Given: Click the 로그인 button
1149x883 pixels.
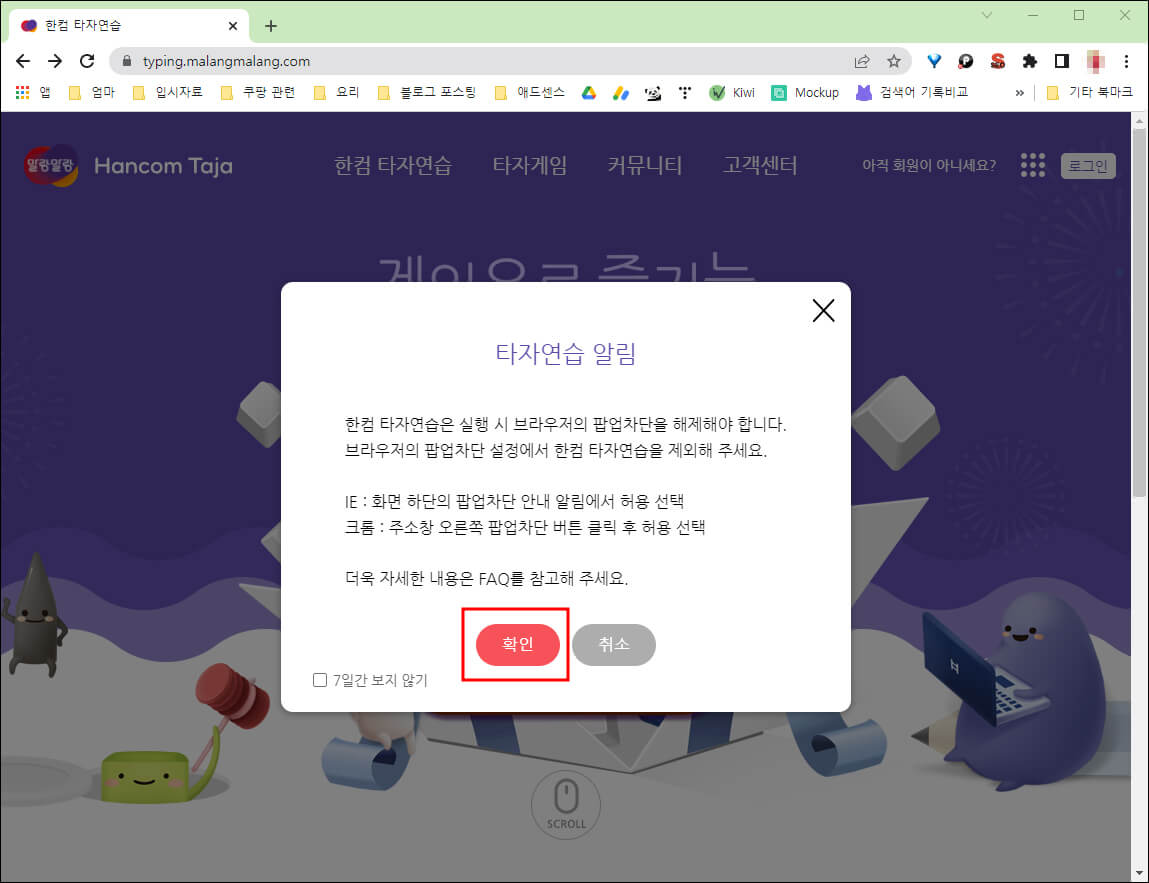Looking at the screenshot, I should point(1088,166).
